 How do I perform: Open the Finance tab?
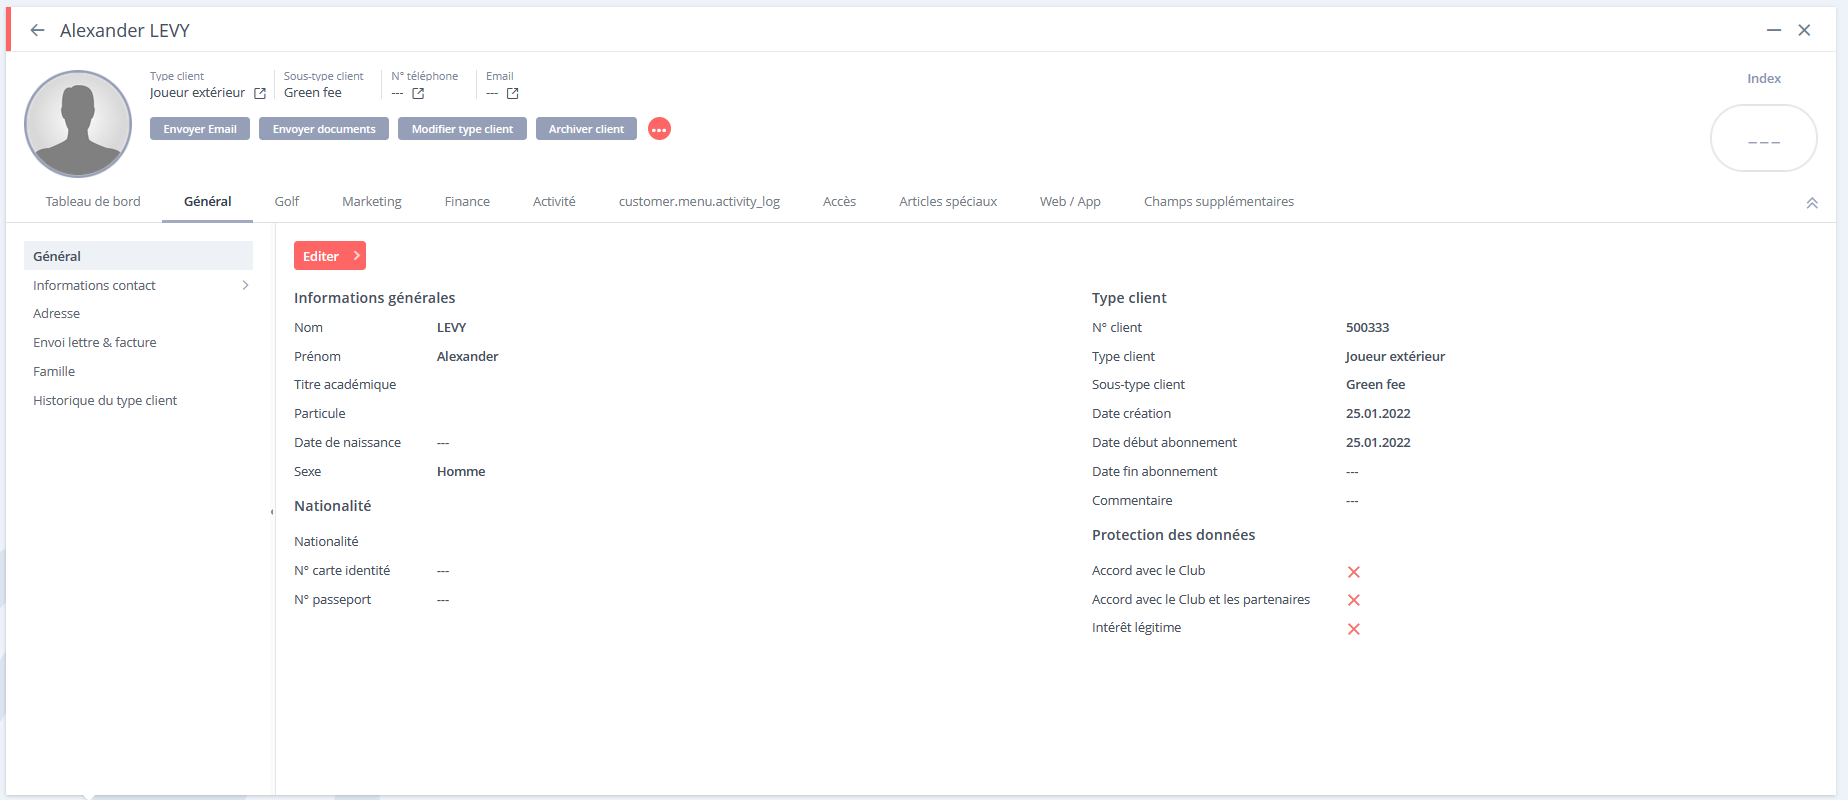click(x=467, y=201)
